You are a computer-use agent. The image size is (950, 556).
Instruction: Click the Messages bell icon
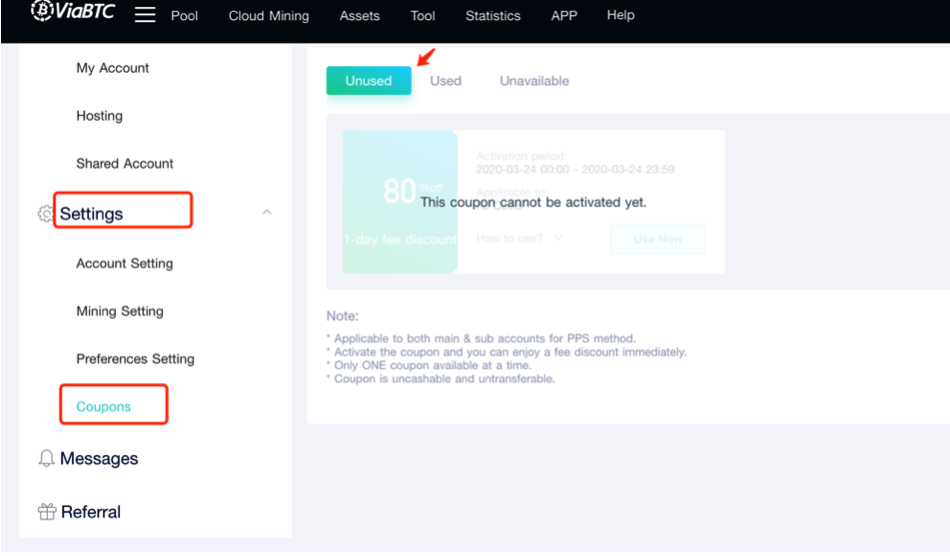46,458
